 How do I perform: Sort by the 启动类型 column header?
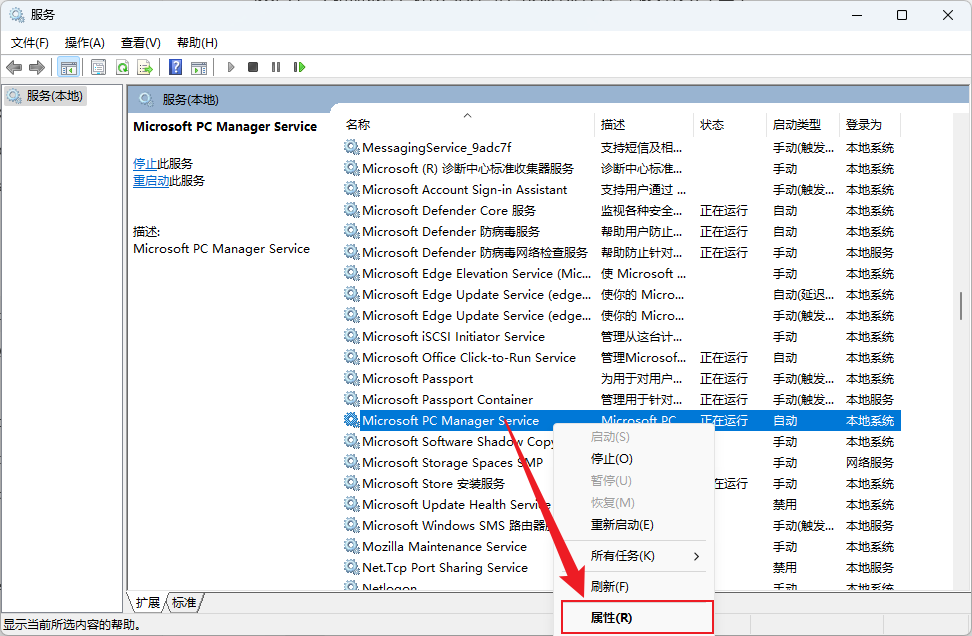796,125
